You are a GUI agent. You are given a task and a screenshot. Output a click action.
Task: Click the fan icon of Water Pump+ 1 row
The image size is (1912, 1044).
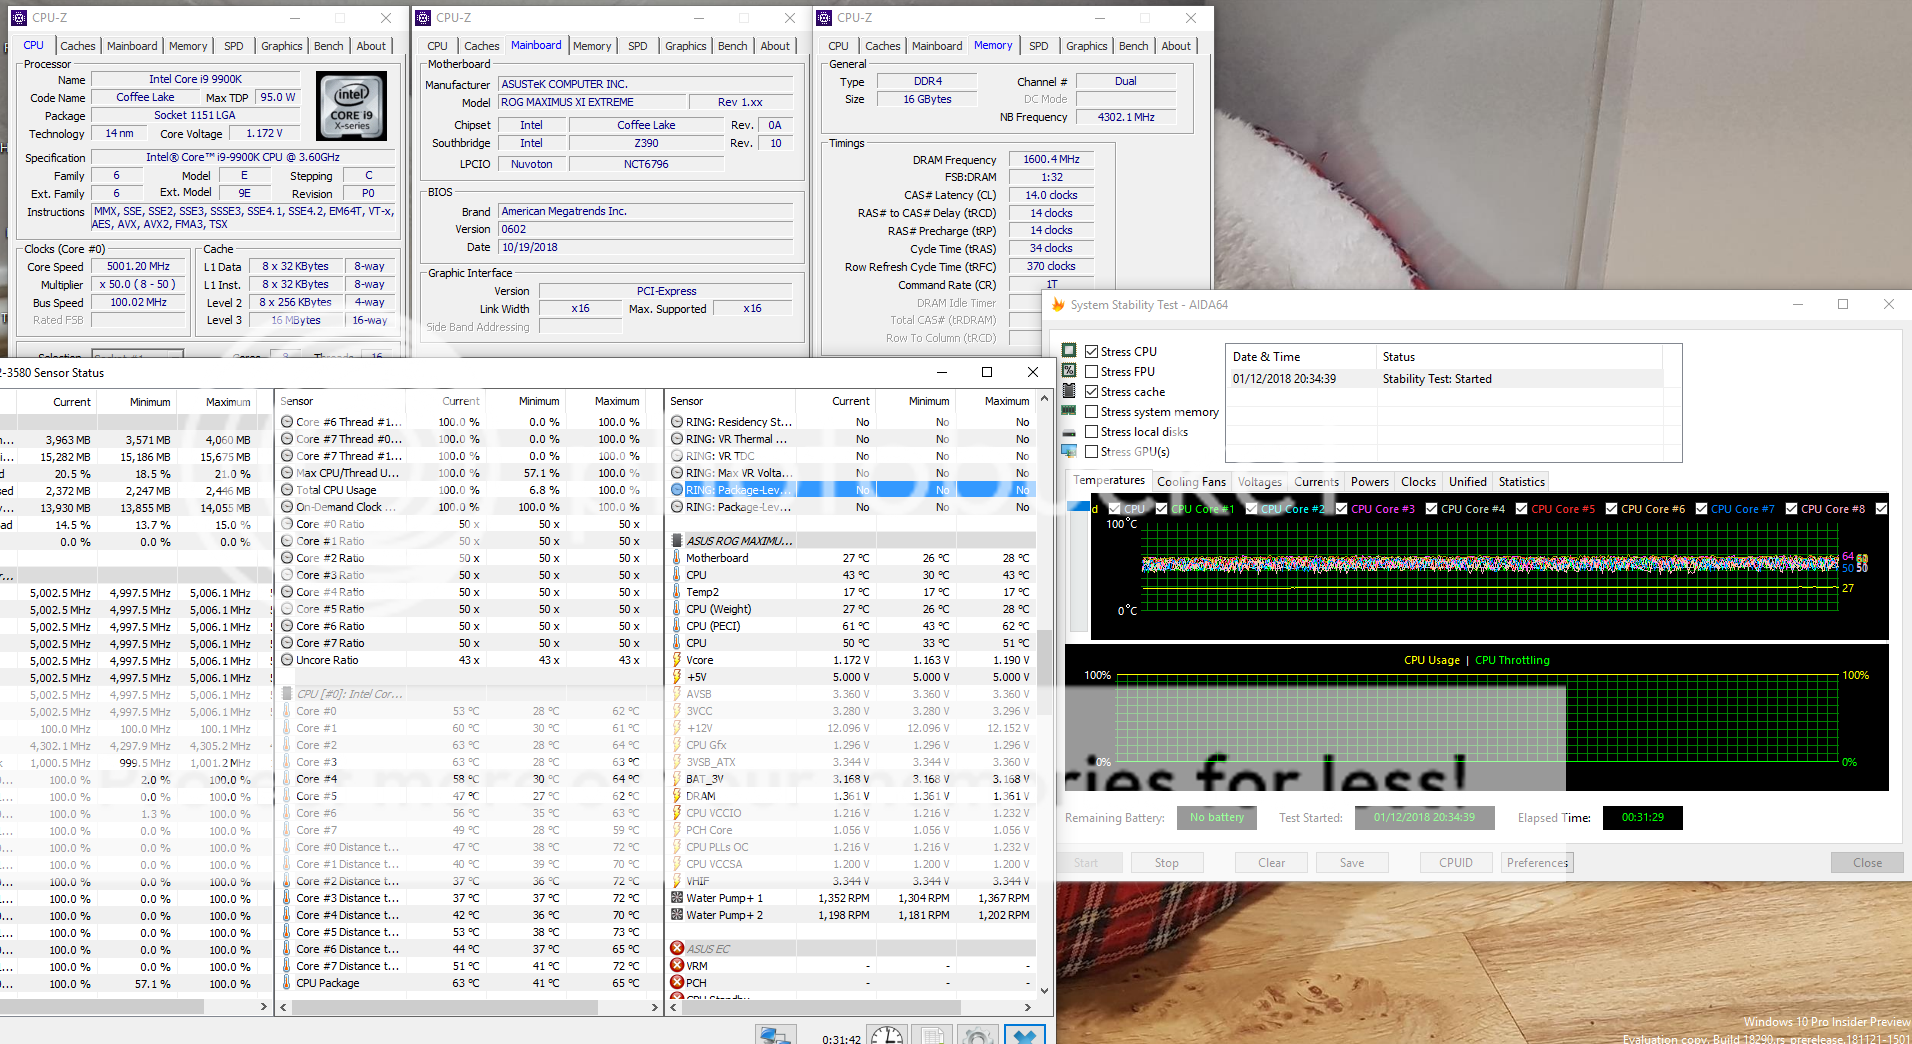pyautogui.click(x=677, y=898)
